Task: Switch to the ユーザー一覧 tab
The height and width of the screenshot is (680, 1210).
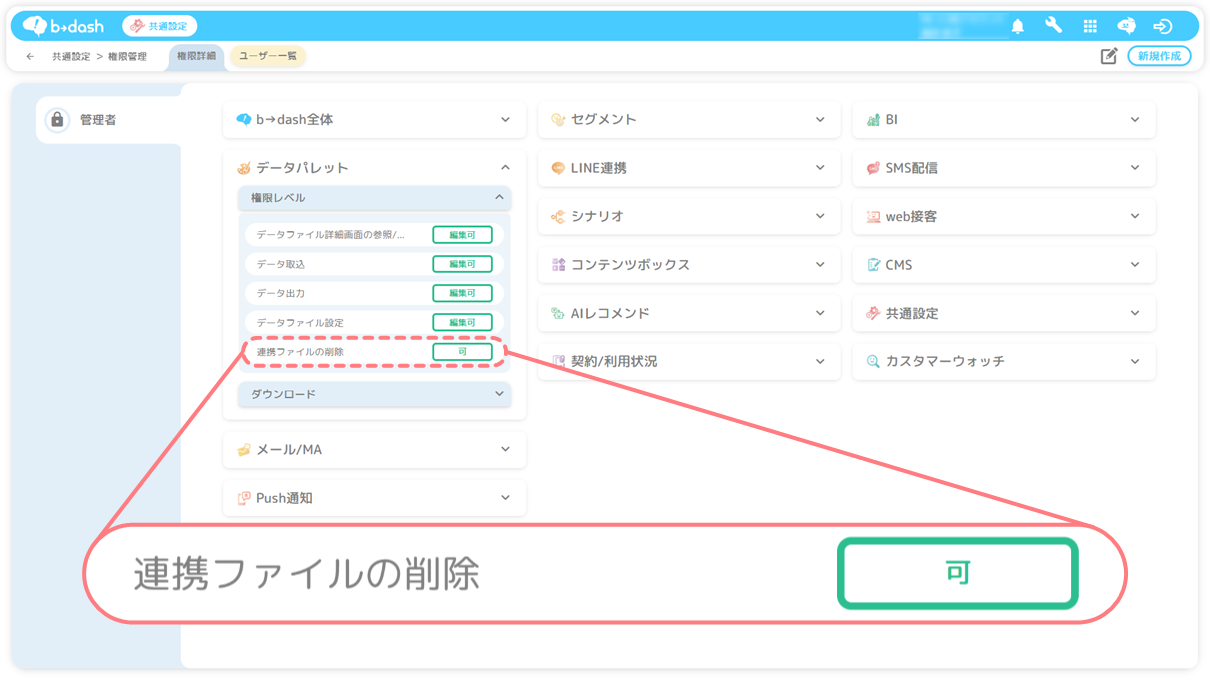Action: click(267, 56)
